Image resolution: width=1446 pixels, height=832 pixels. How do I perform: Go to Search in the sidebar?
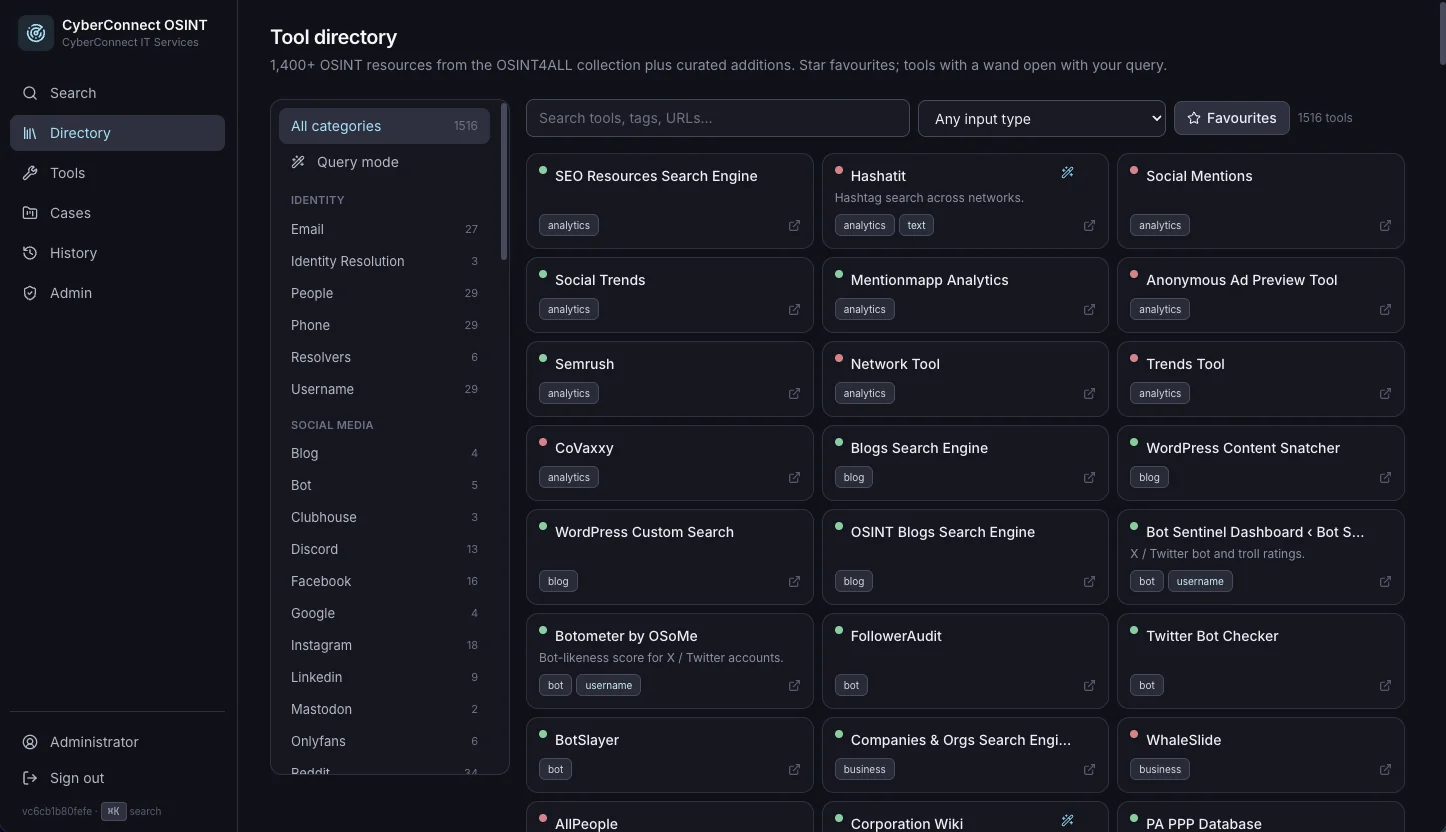tap(117, 93)
